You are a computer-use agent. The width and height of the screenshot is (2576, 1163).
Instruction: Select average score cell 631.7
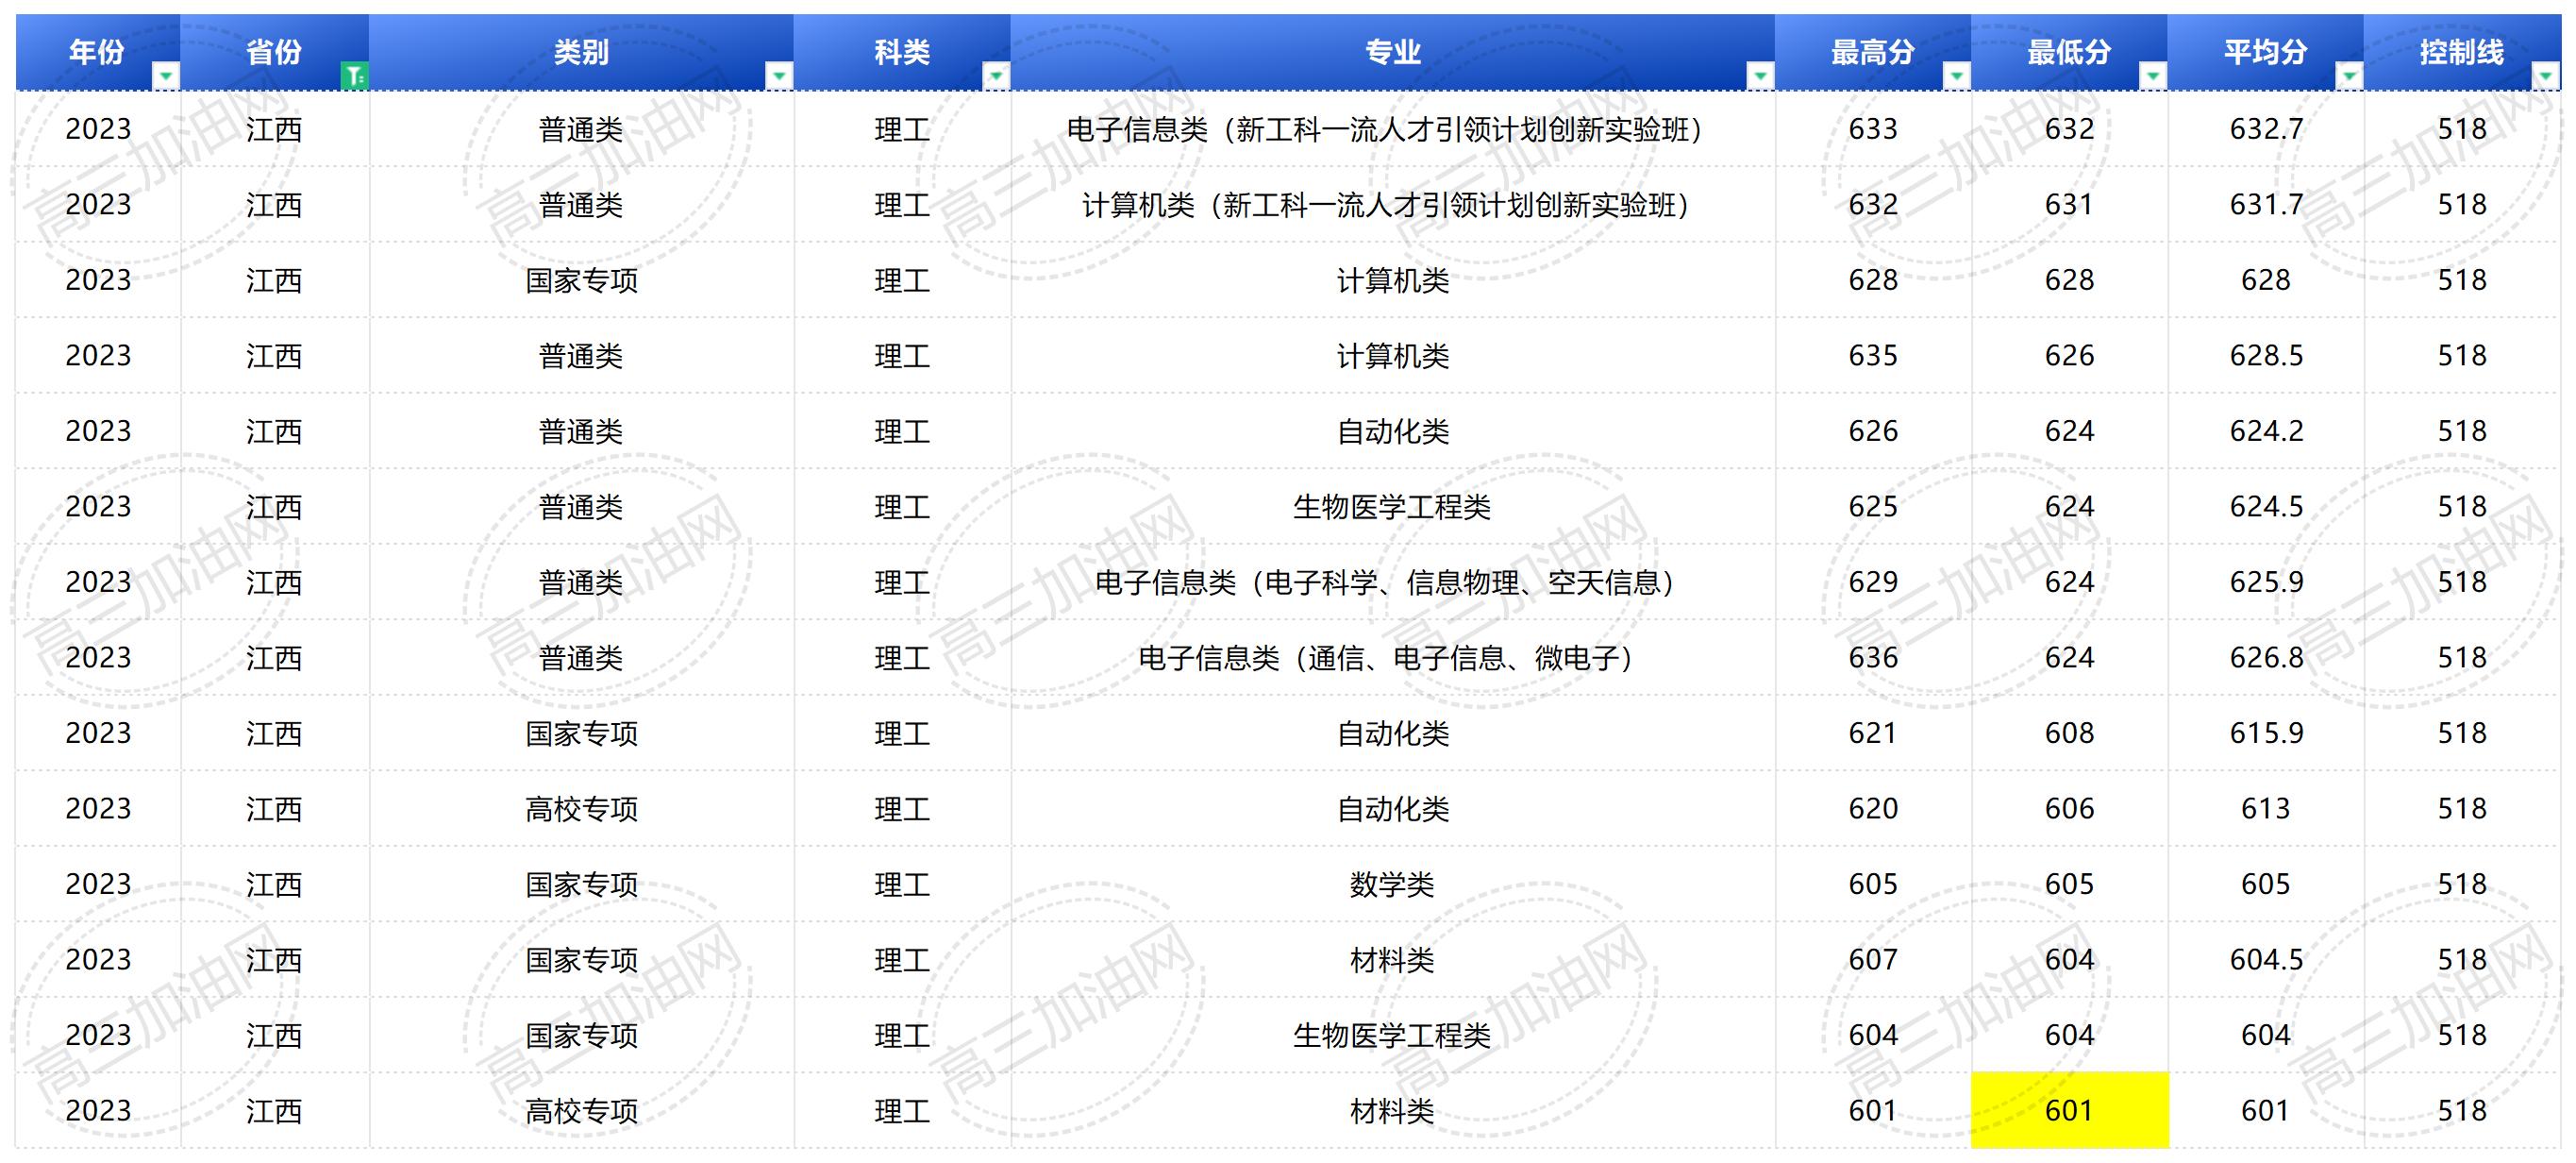(2266, 205)
